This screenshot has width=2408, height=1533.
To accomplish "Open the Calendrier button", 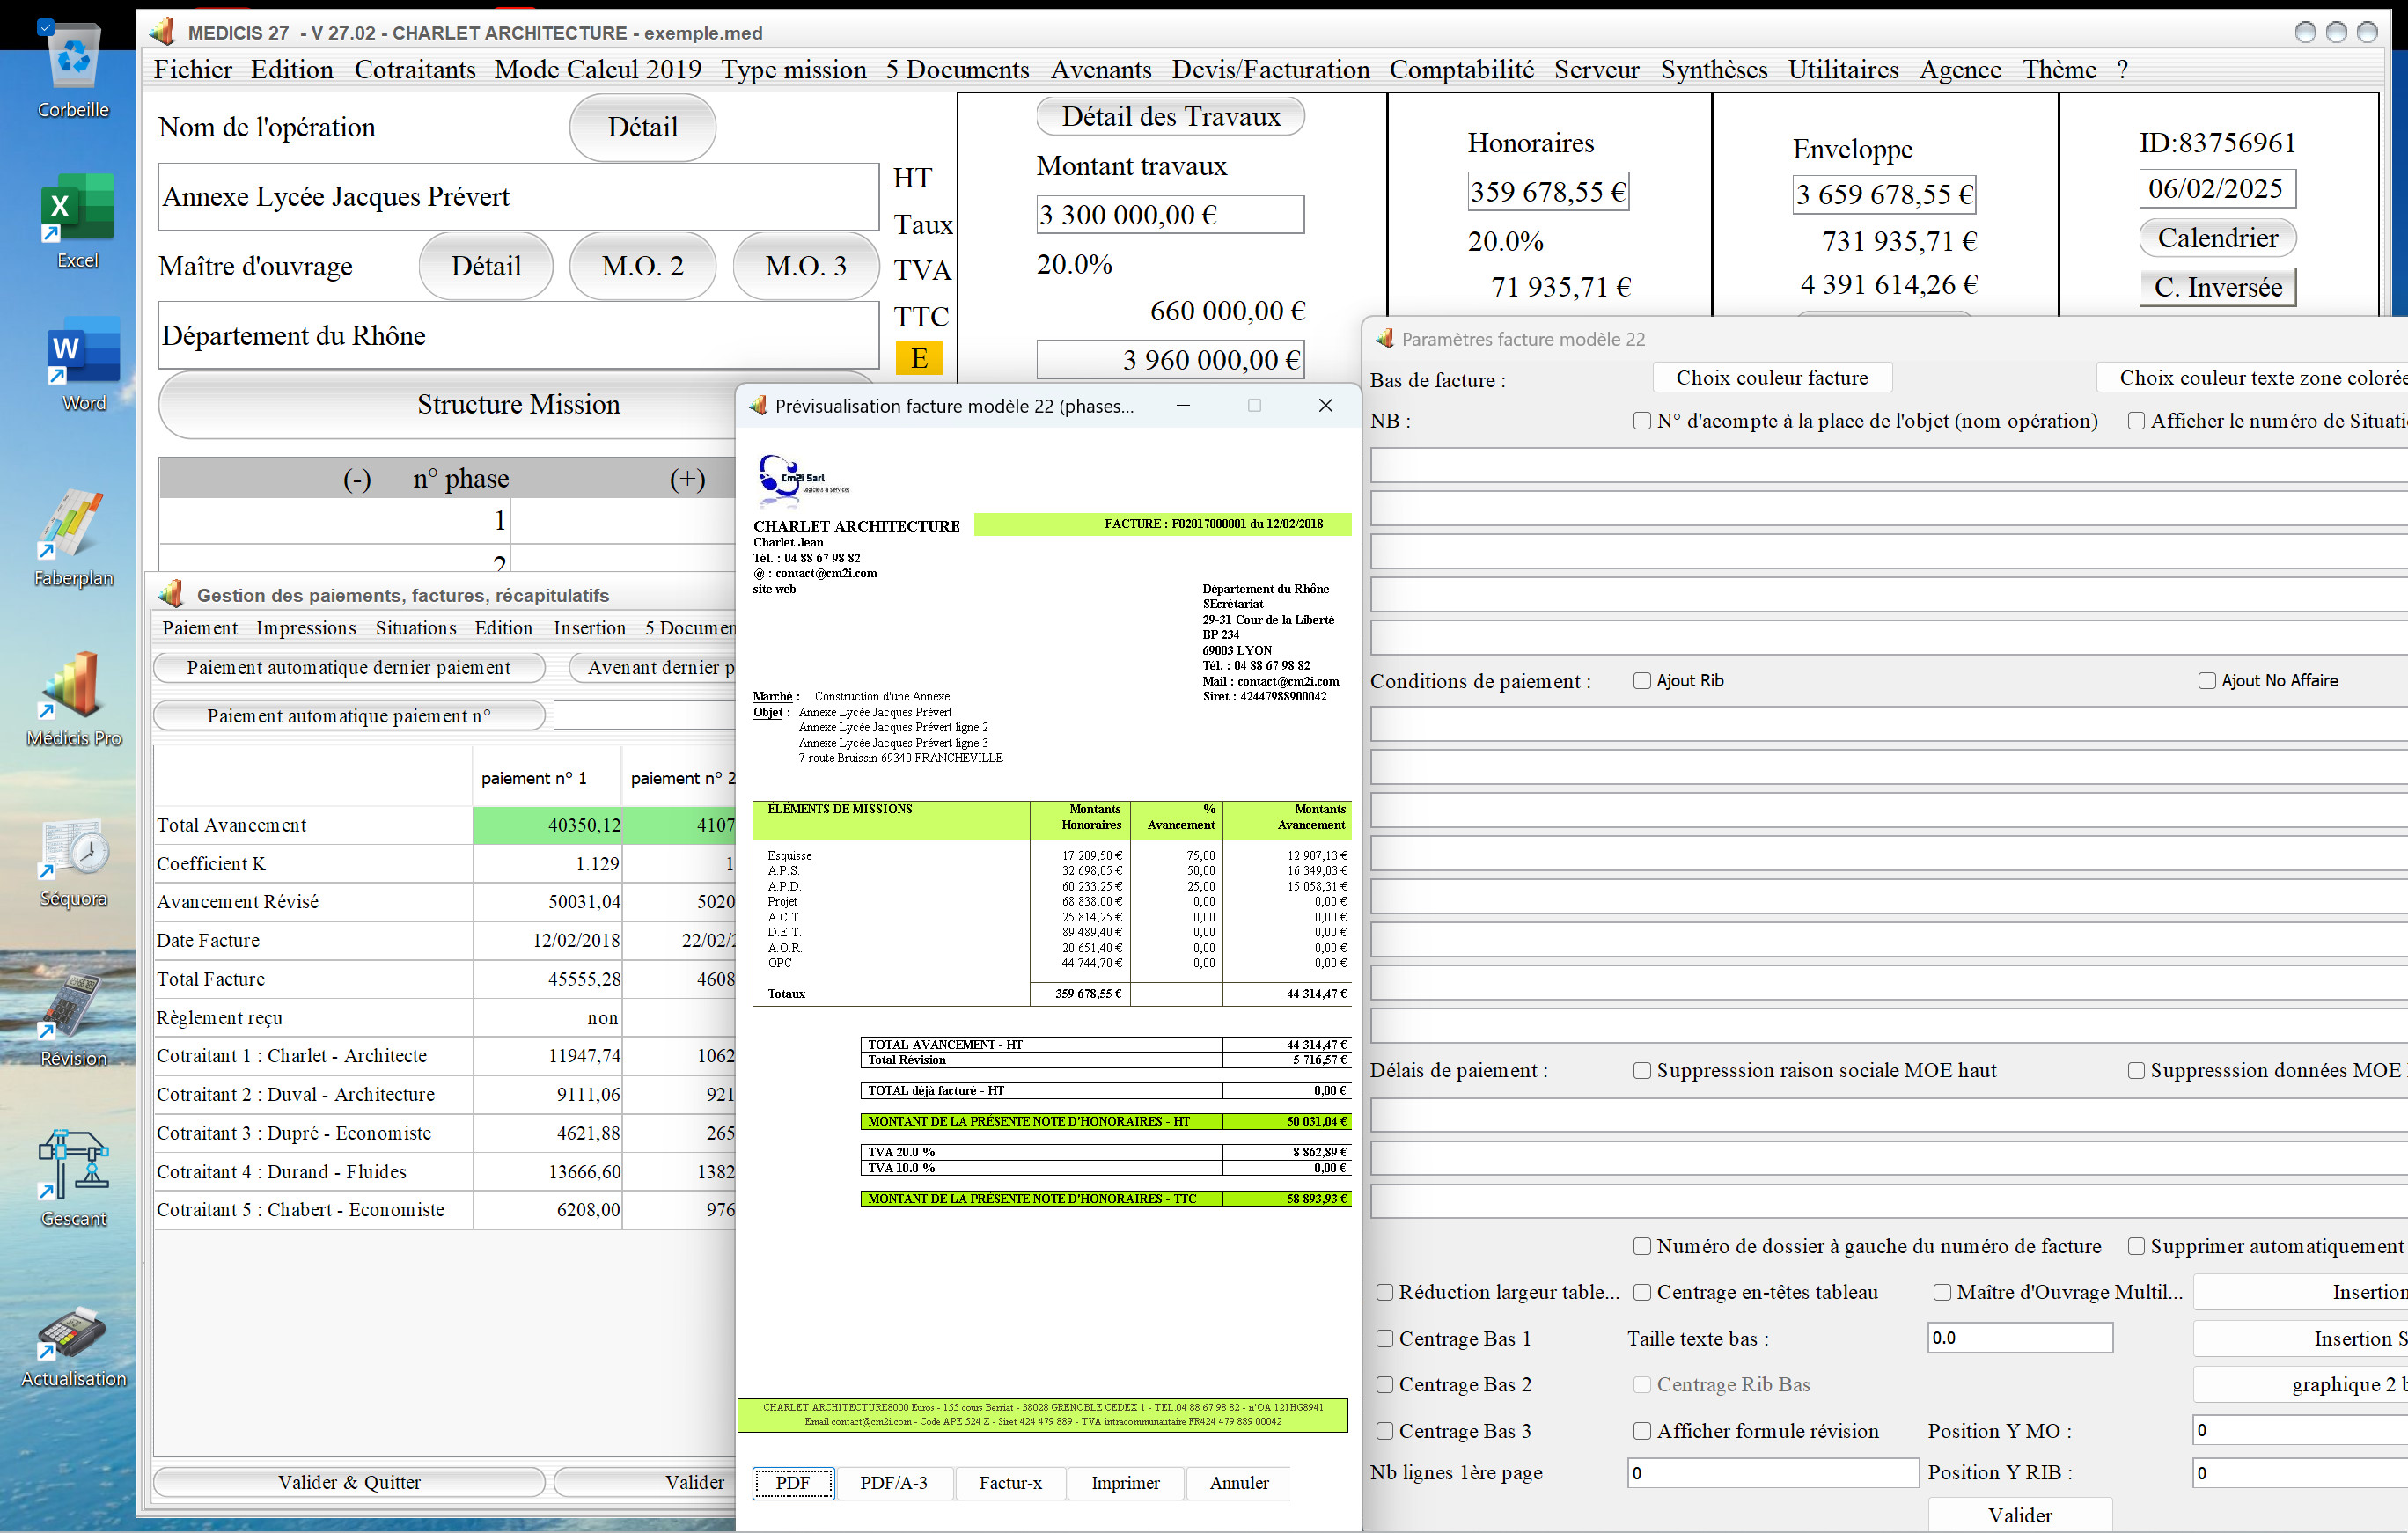I will [x=2217, y=238].
